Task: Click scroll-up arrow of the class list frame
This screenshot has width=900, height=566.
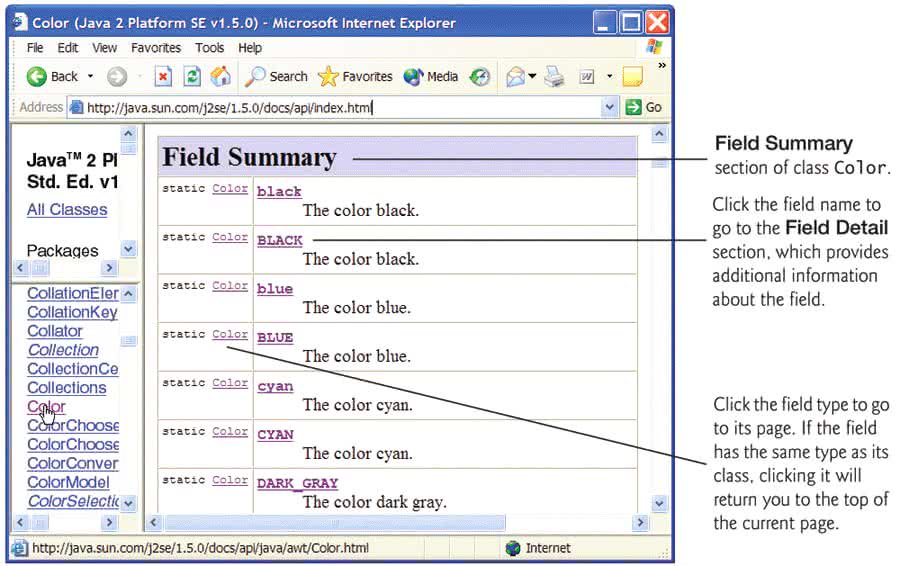Action: [x=129, y=293]
